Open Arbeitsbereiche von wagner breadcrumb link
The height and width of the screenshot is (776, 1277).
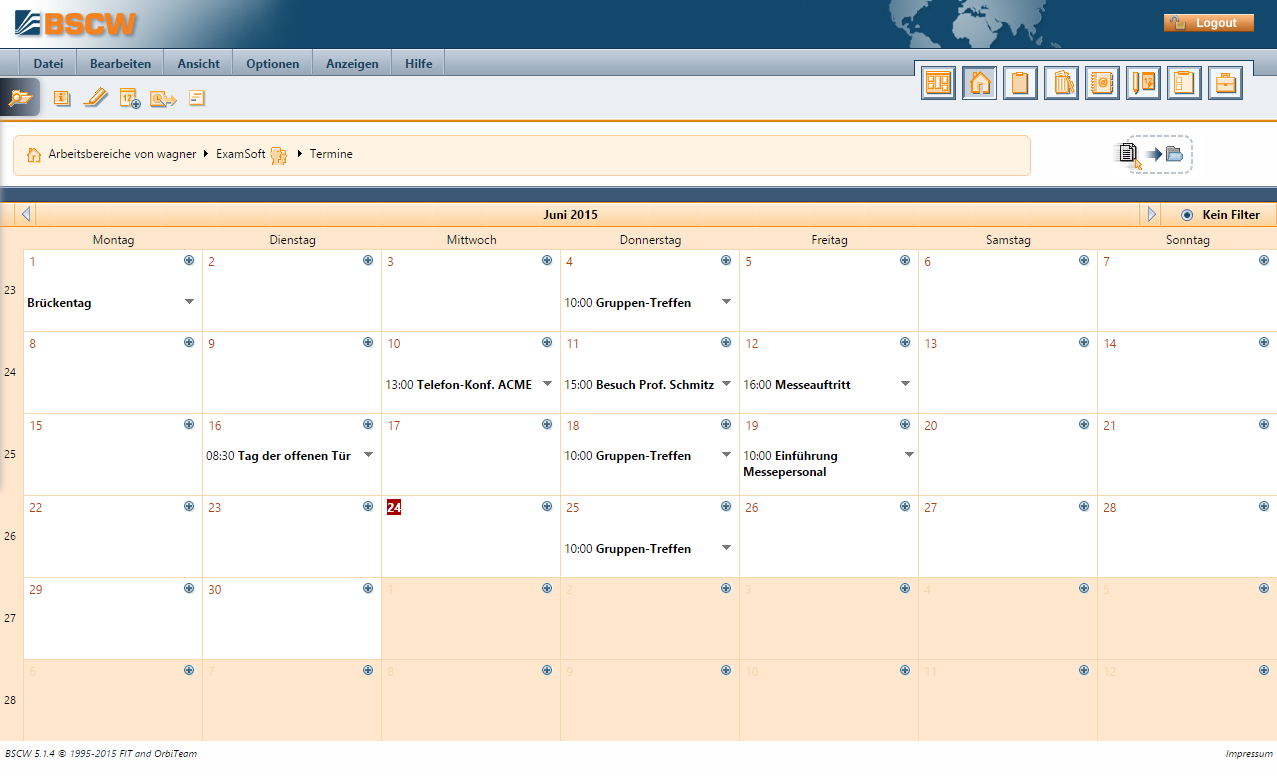(122, 155)
